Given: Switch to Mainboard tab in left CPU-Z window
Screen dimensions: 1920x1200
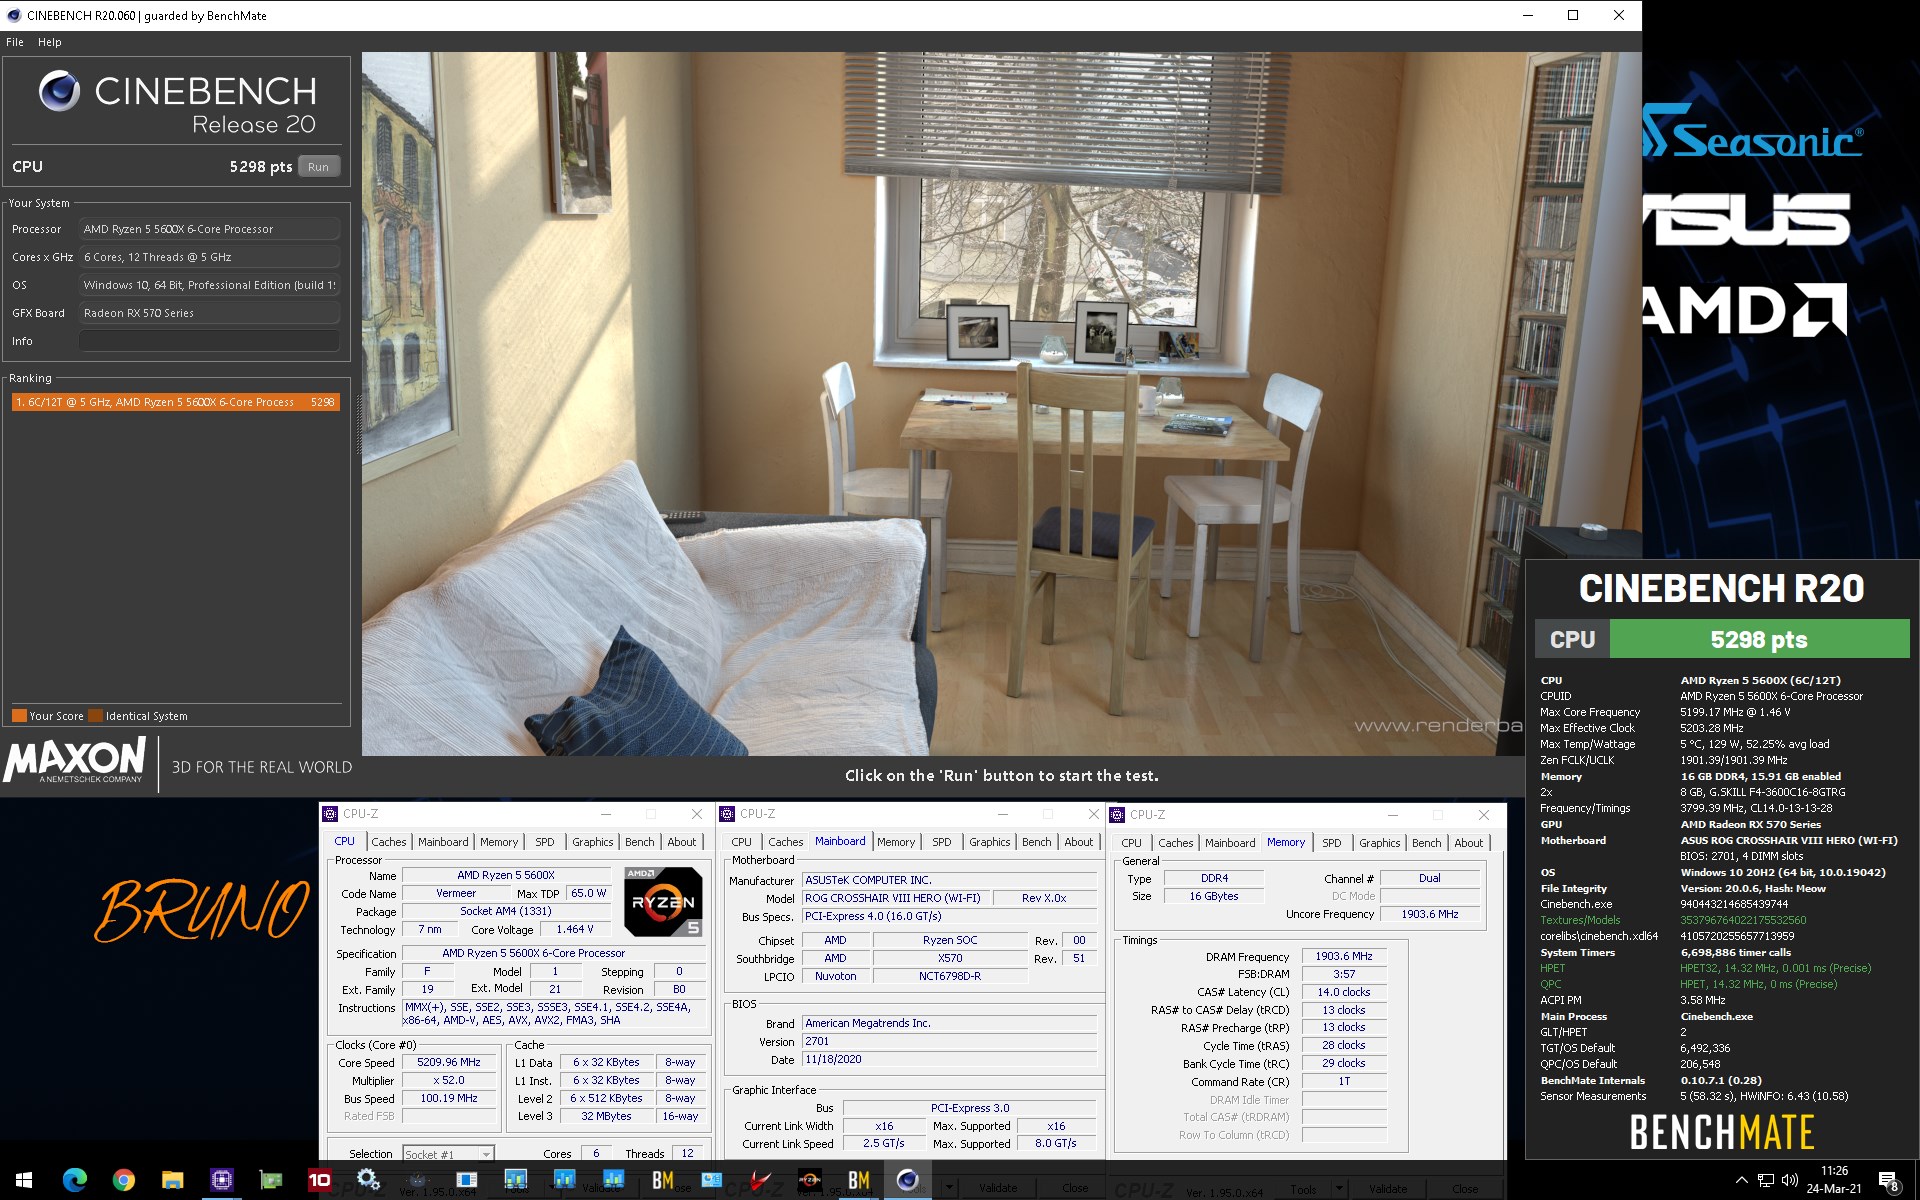Looking at the screenshot, I should click(x=442, y=842).
